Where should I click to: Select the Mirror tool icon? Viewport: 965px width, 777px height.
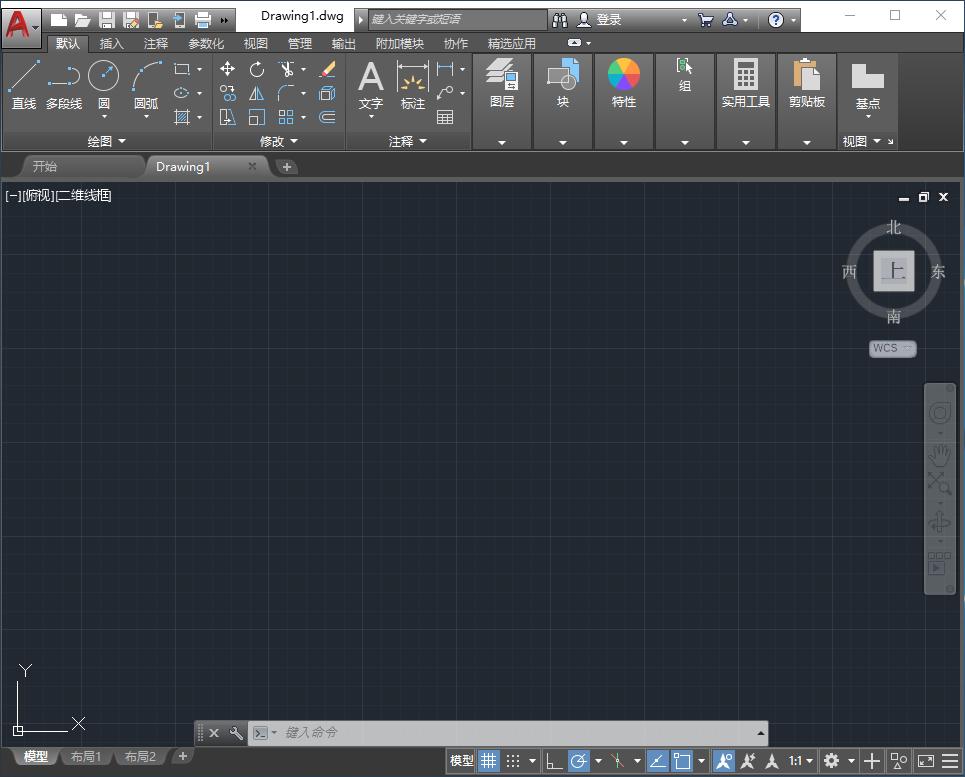pyautogui.click(x=257, y=93)
